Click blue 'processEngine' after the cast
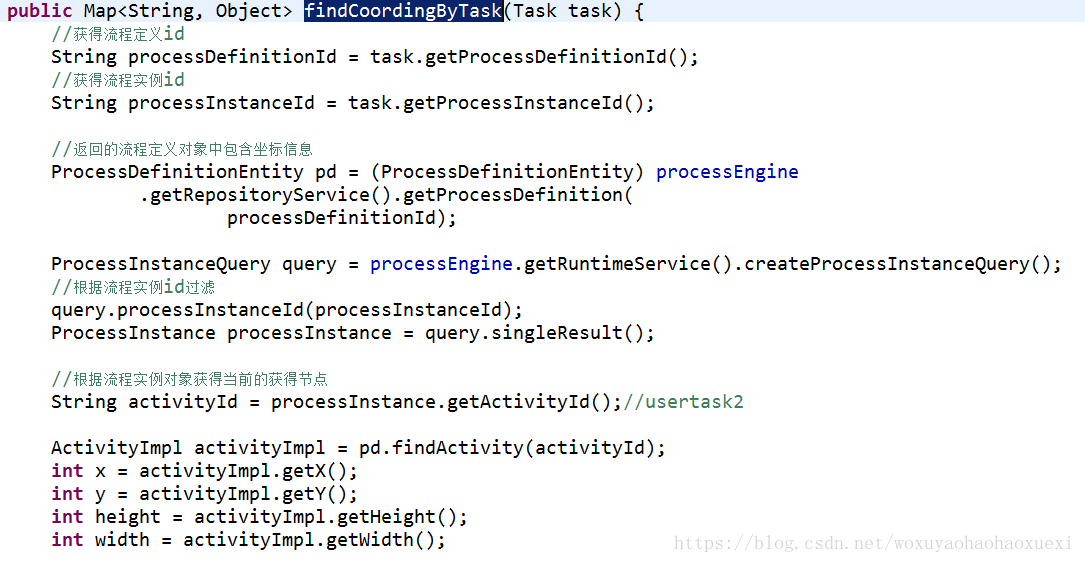 coord(727,172)
